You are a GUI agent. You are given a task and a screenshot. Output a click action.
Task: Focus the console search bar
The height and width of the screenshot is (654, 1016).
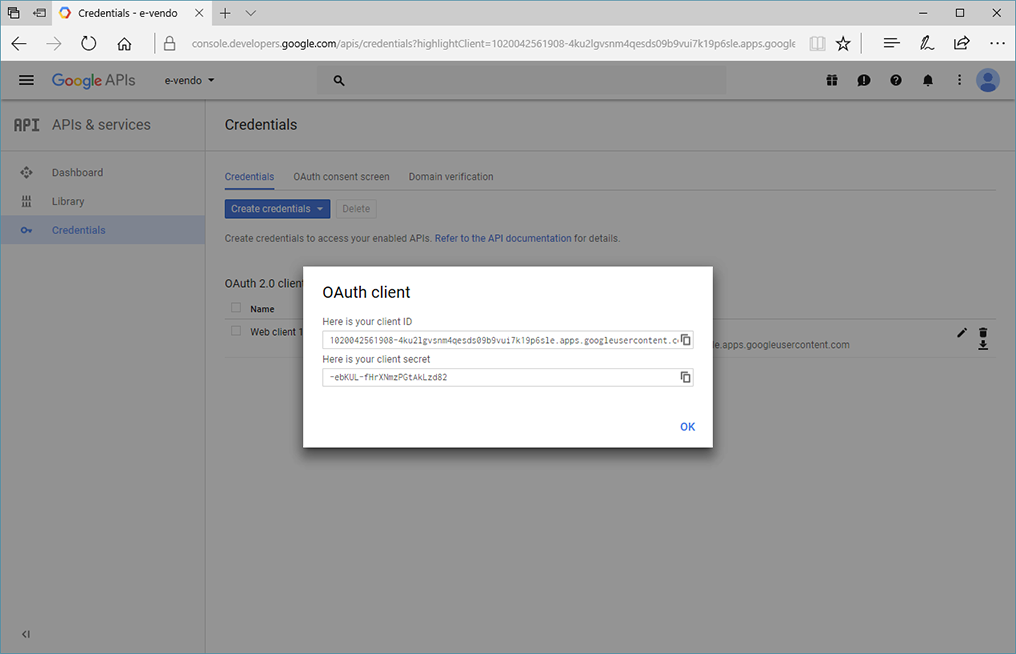pos(521,80)
